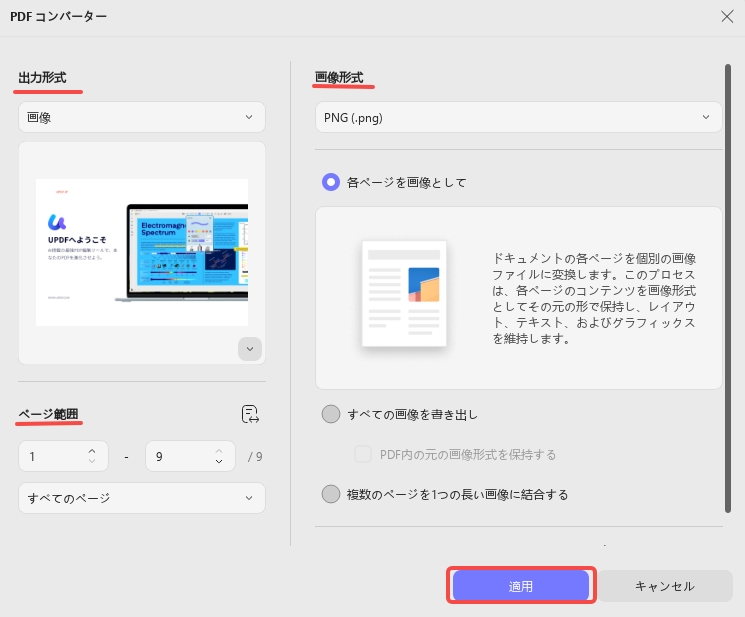Click the 適用 apply button
The width and height of the screenshot is (745, 617).
(x=521, y=586)
